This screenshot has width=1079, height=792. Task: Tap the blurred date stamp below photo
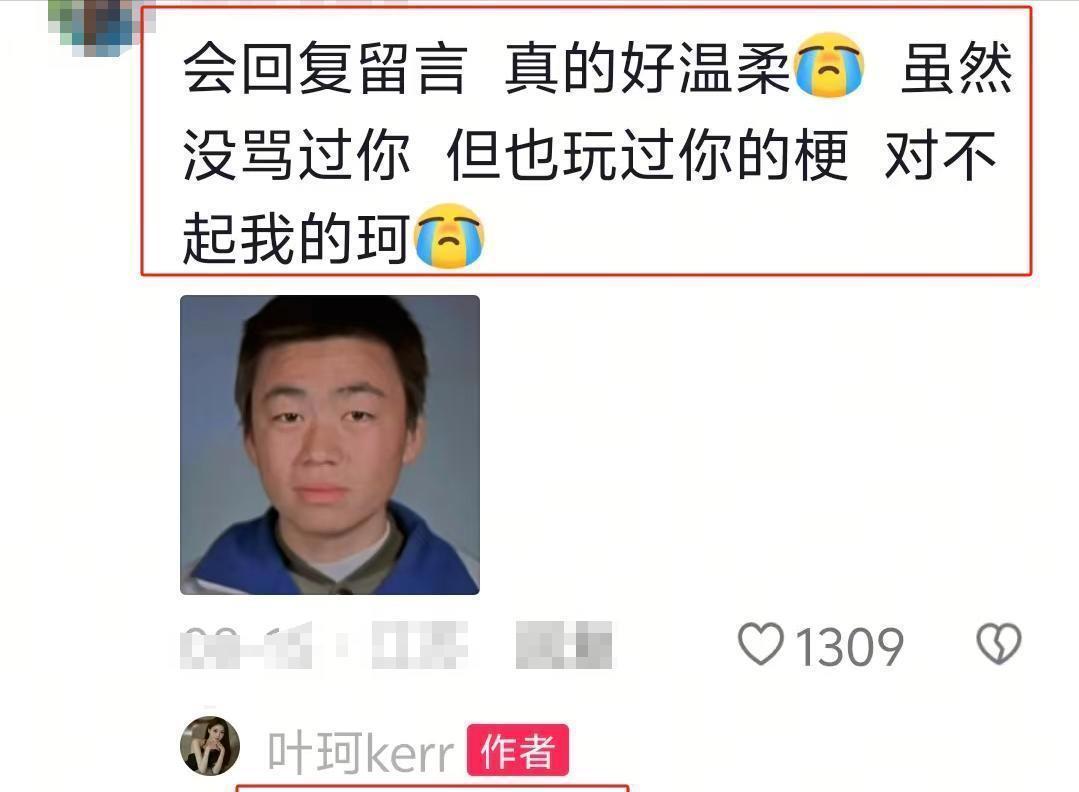pyautogui.click(x=246, y=645)
